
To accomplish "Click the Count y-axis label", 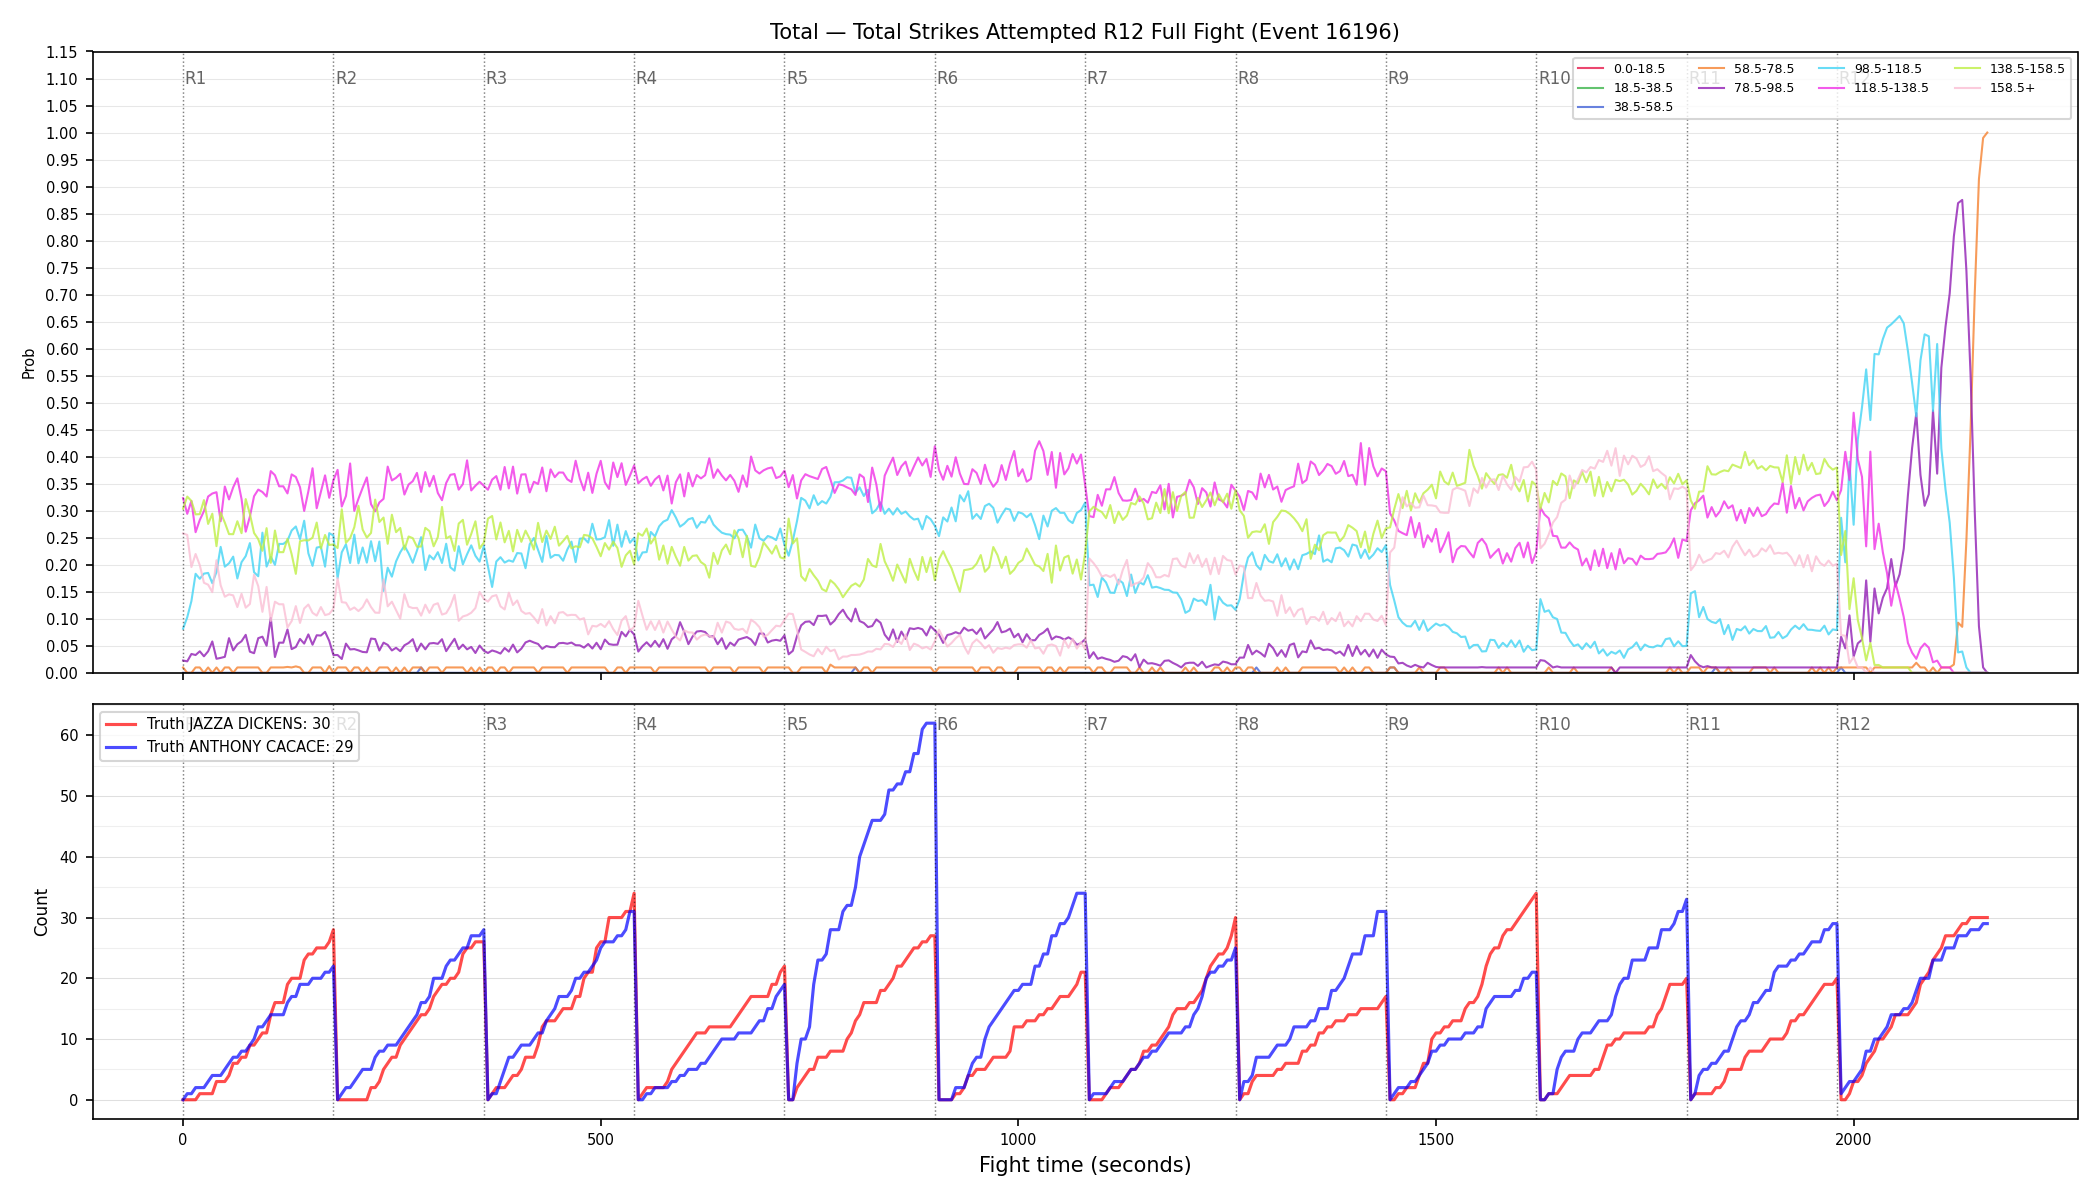I will (41, 912).
